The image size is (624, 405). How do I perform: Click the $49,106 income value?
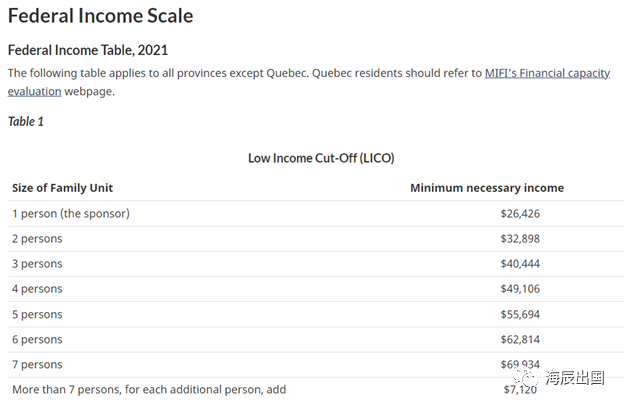(x=520, y=289)
